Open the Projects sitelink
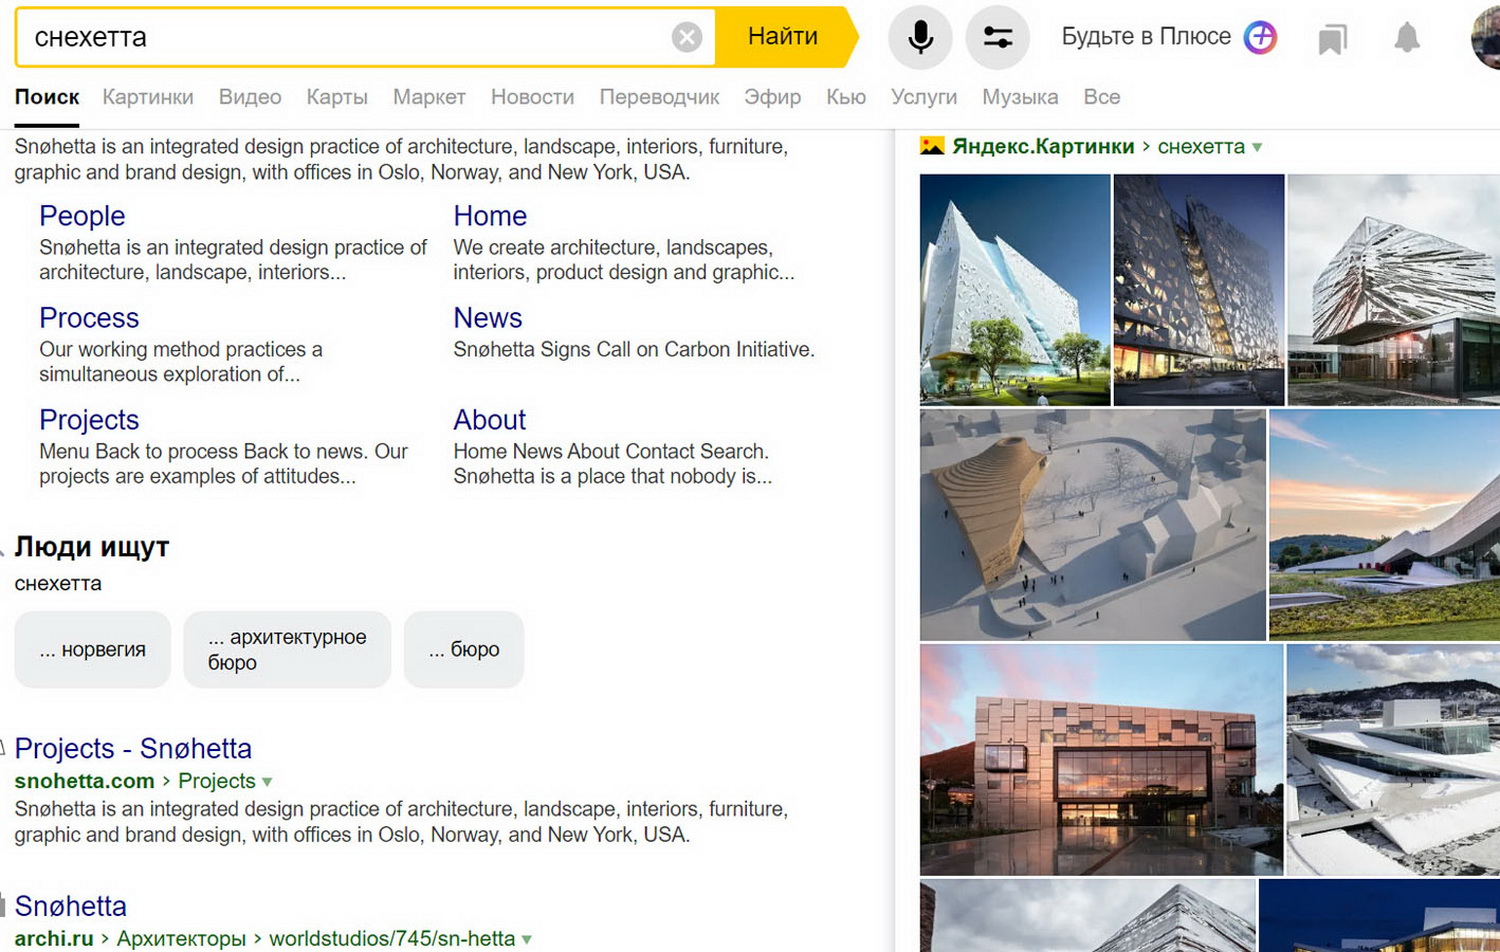 [89, 420]
